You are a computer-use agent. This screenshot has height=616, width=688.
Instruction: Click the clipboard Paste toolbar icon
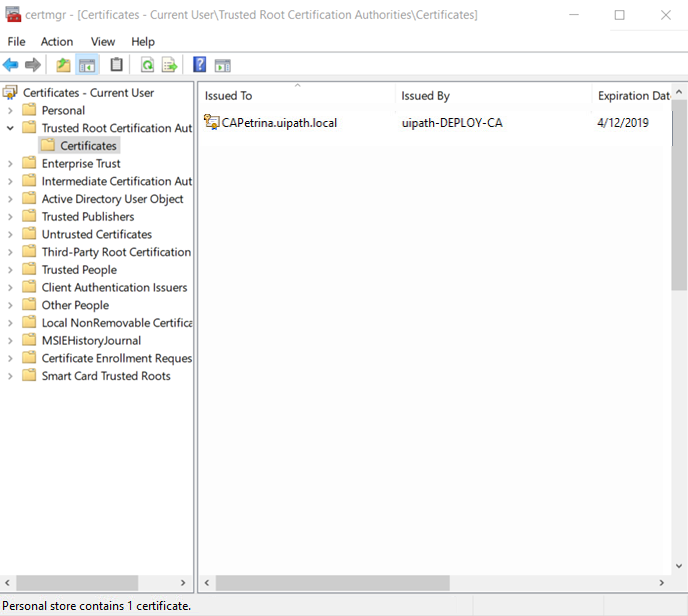click(116, 65)
